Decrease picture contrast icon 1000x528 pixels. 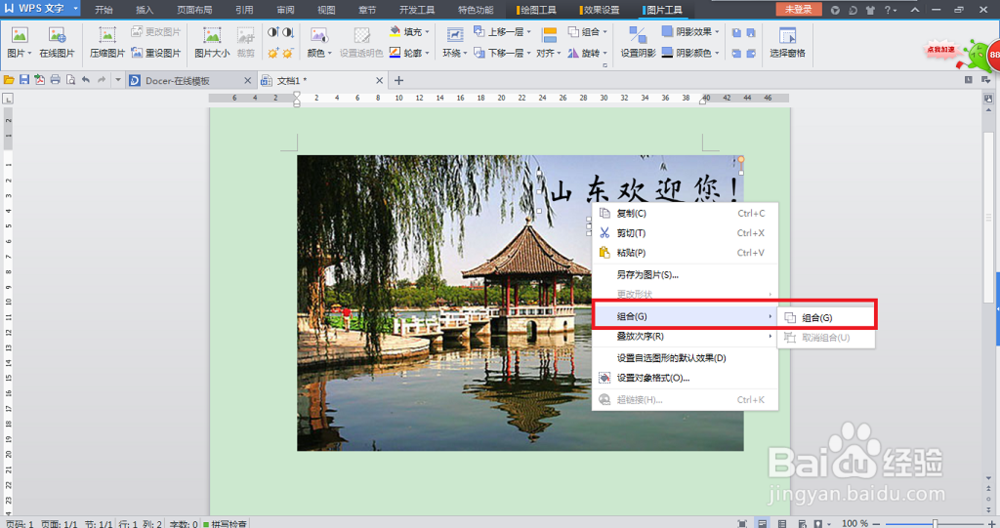[x=288, y=32]
